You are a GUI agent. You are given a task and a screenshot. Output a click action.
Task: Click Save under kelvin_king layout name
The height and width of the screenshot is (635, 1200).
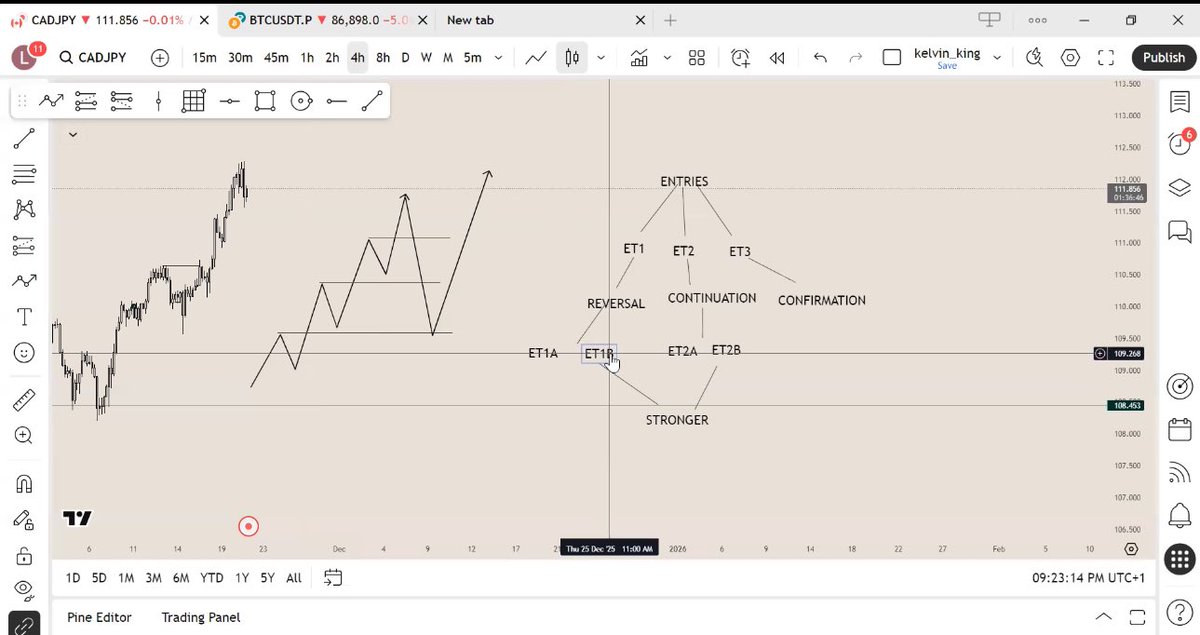click(x=946, y=66)
